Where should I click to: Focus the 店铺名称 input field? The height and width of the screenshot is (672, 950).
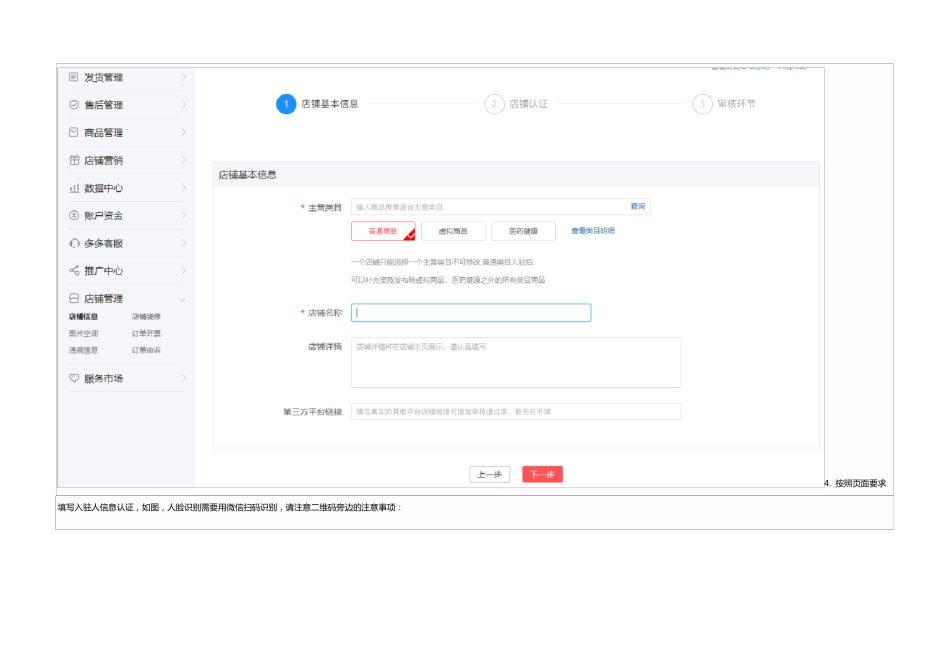tap(471, 313)
